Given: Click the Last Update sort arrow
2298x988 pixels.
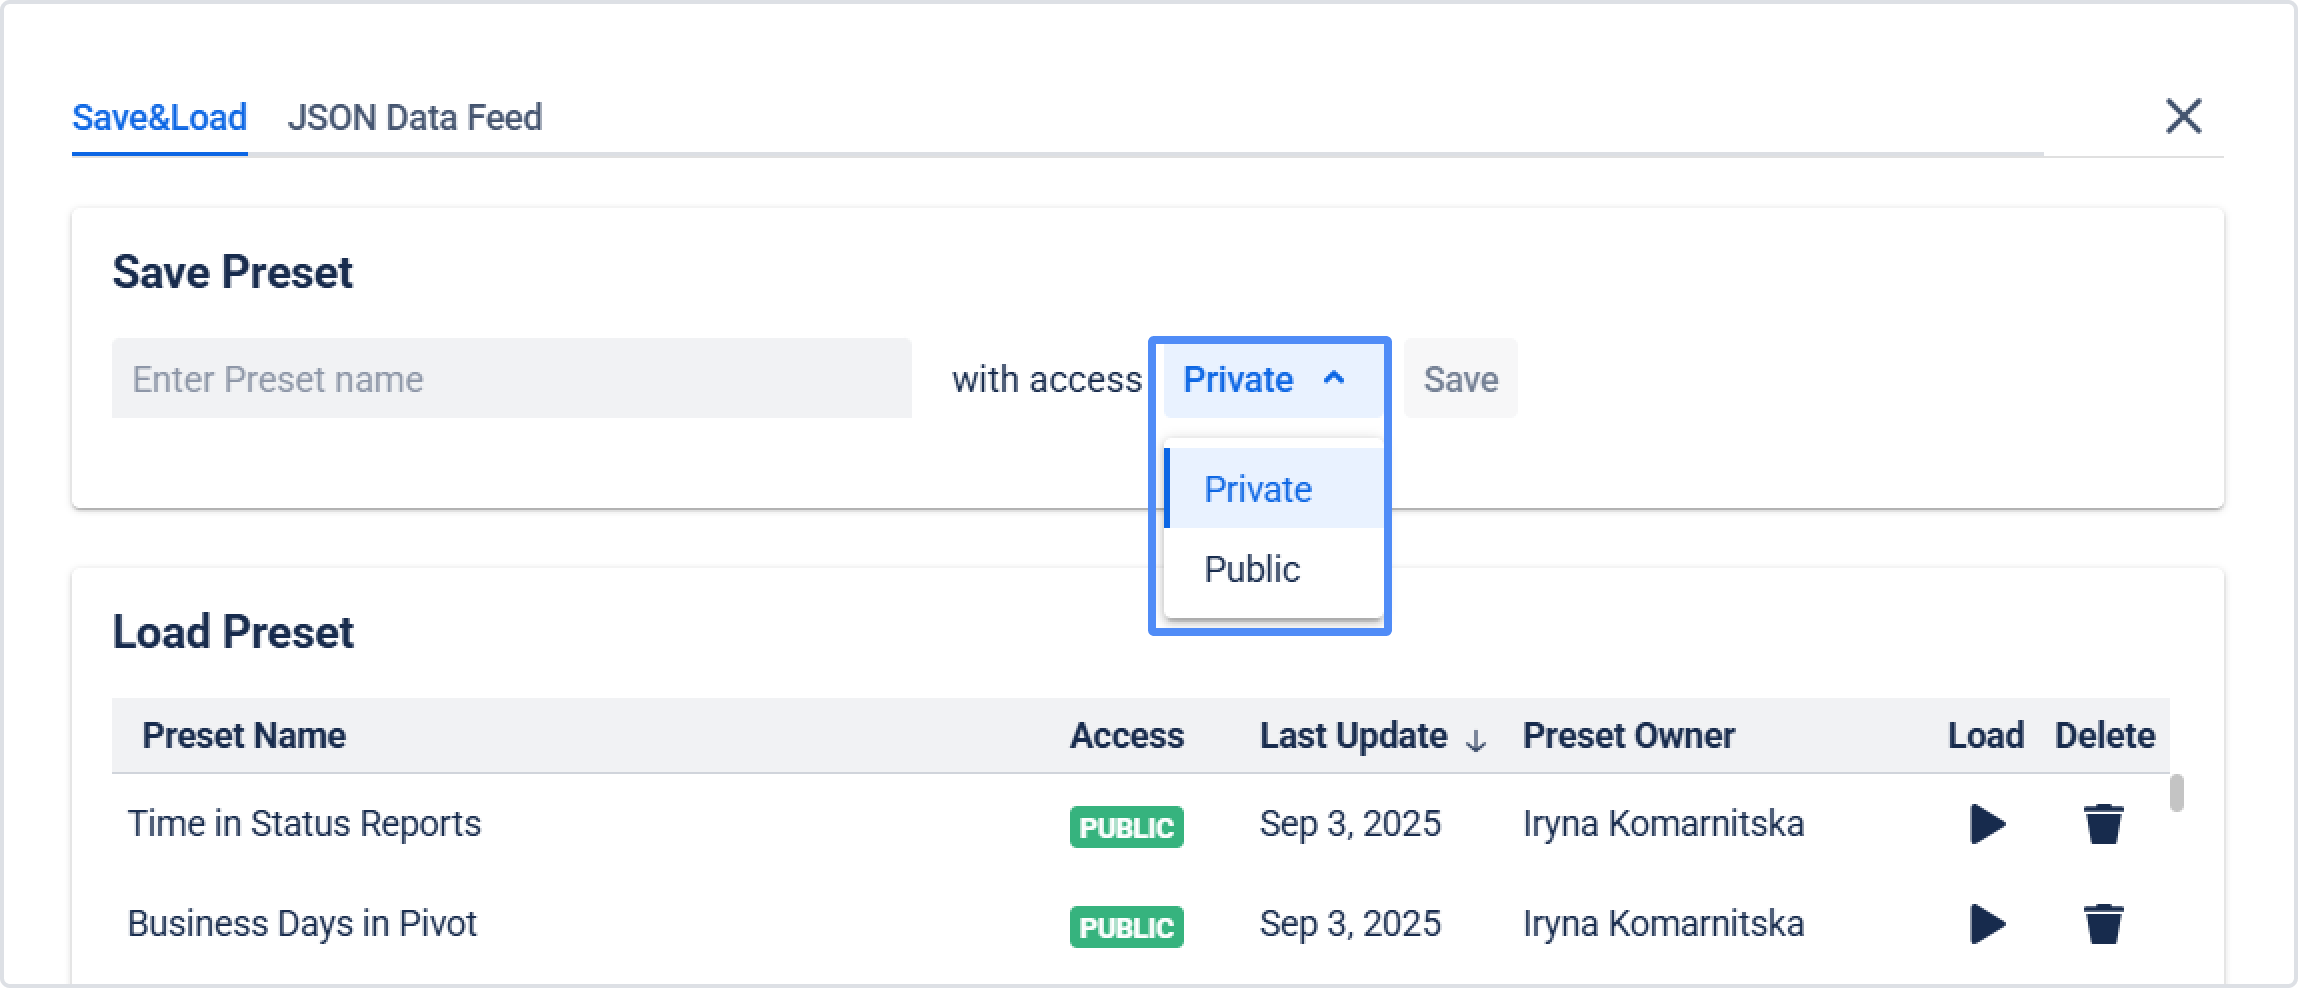Looking at the screenshot, I should point(1475,740).
